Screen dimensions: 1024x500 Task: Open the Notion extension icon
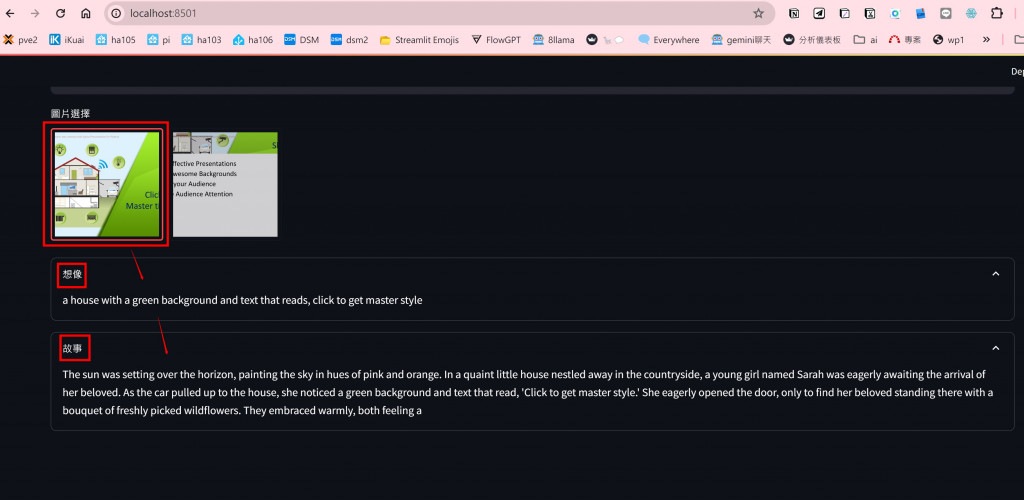pyautogui.click(x=794, y=13)
